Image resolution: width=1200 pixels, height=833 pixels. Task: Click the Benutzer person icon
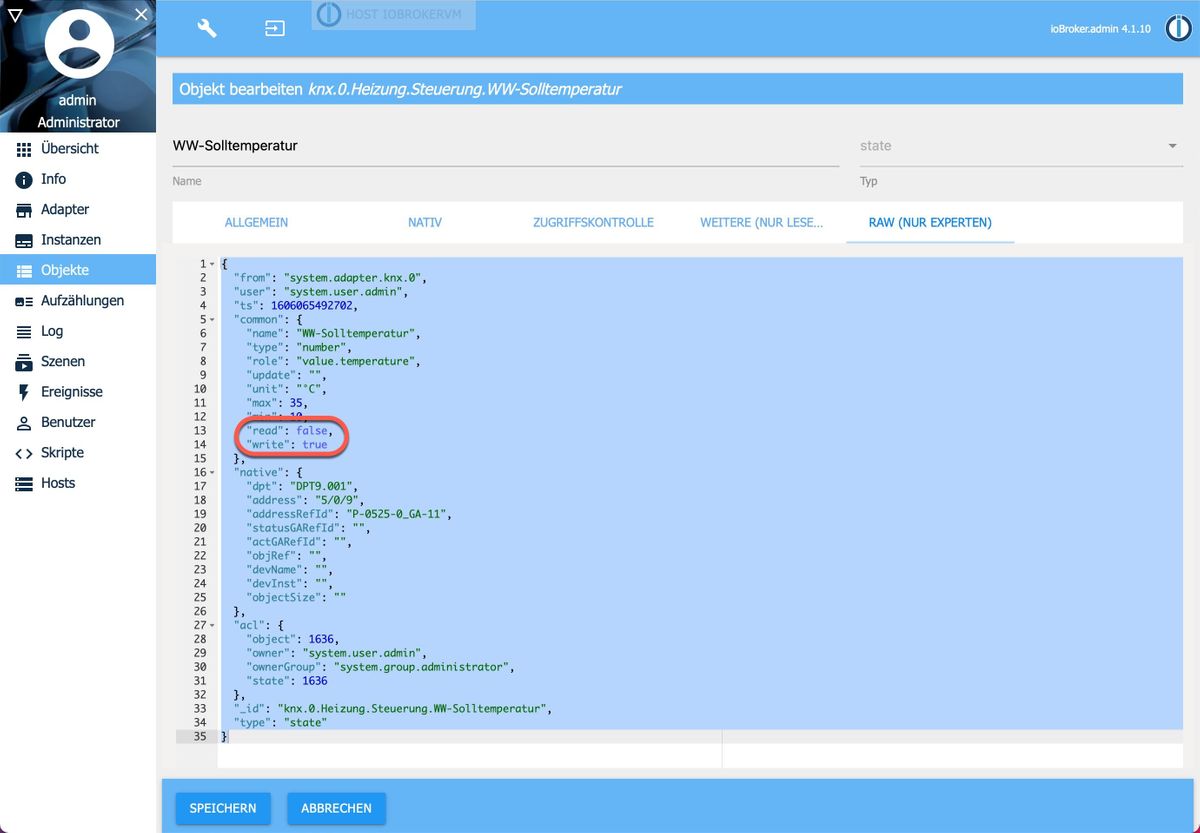(x=24, y=423)
